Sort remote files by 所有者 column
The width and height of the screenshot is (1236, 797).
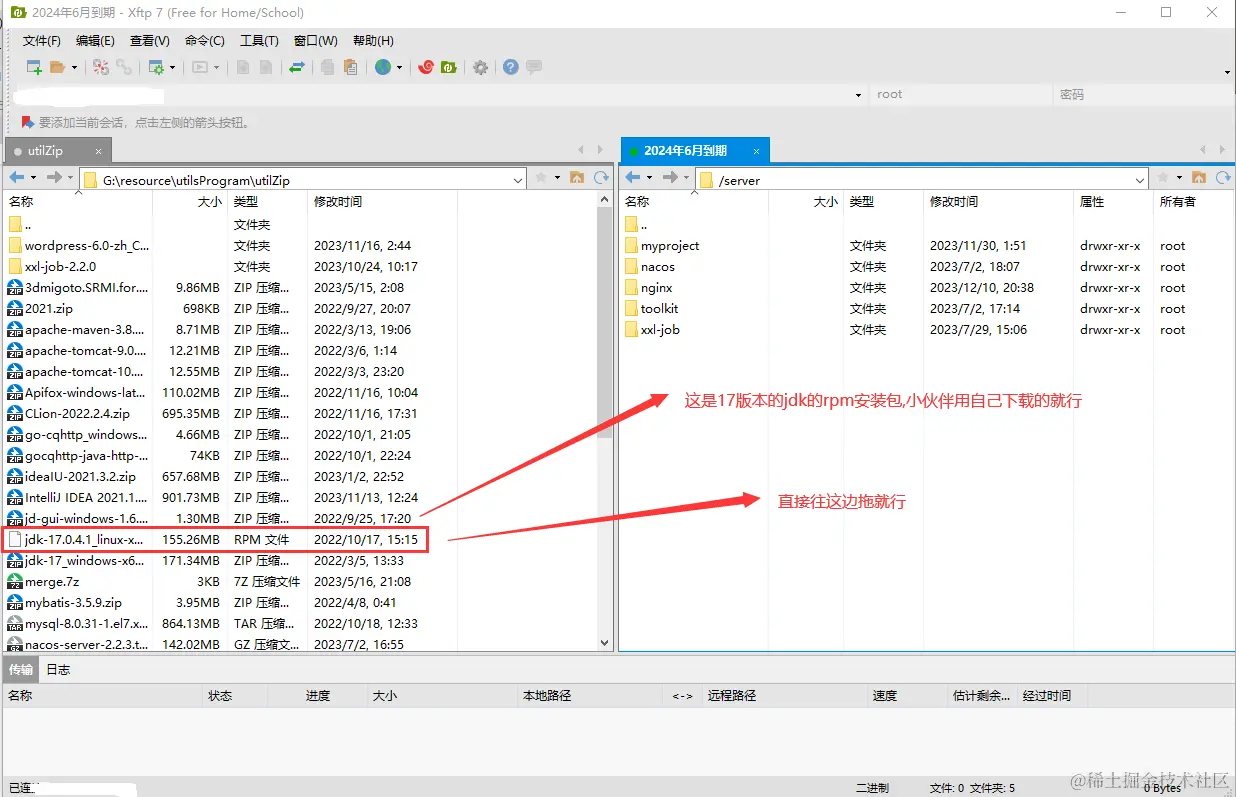click(x=1192, y=202)
